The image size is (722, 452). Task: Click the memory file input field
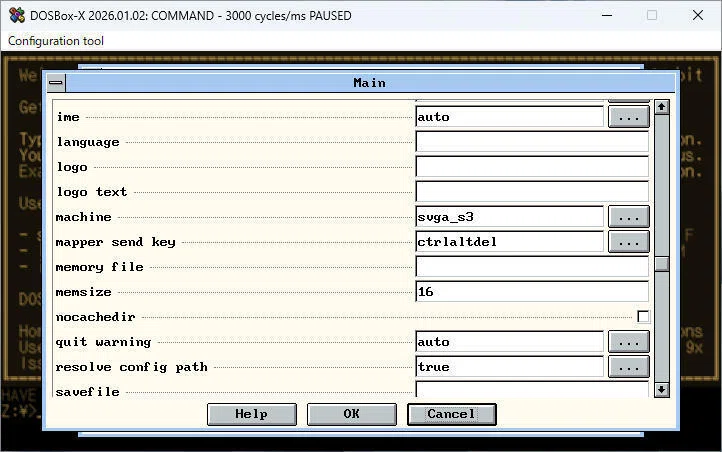pyautogui.click(x=532, y=267)
